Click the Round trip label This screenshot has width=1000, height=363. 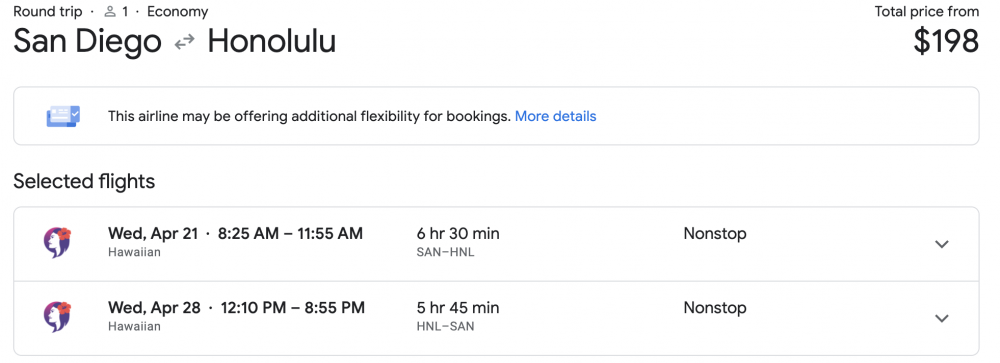click(x=48, y=11)
